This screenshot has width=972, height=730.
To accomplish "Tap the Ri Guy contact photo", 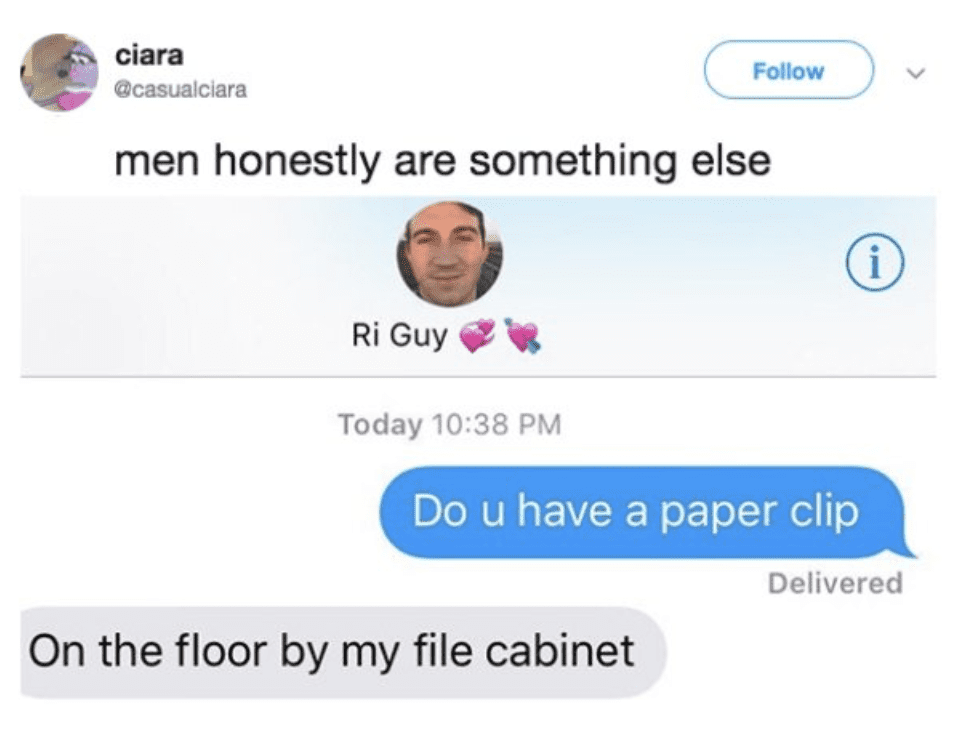I will 449,254.
